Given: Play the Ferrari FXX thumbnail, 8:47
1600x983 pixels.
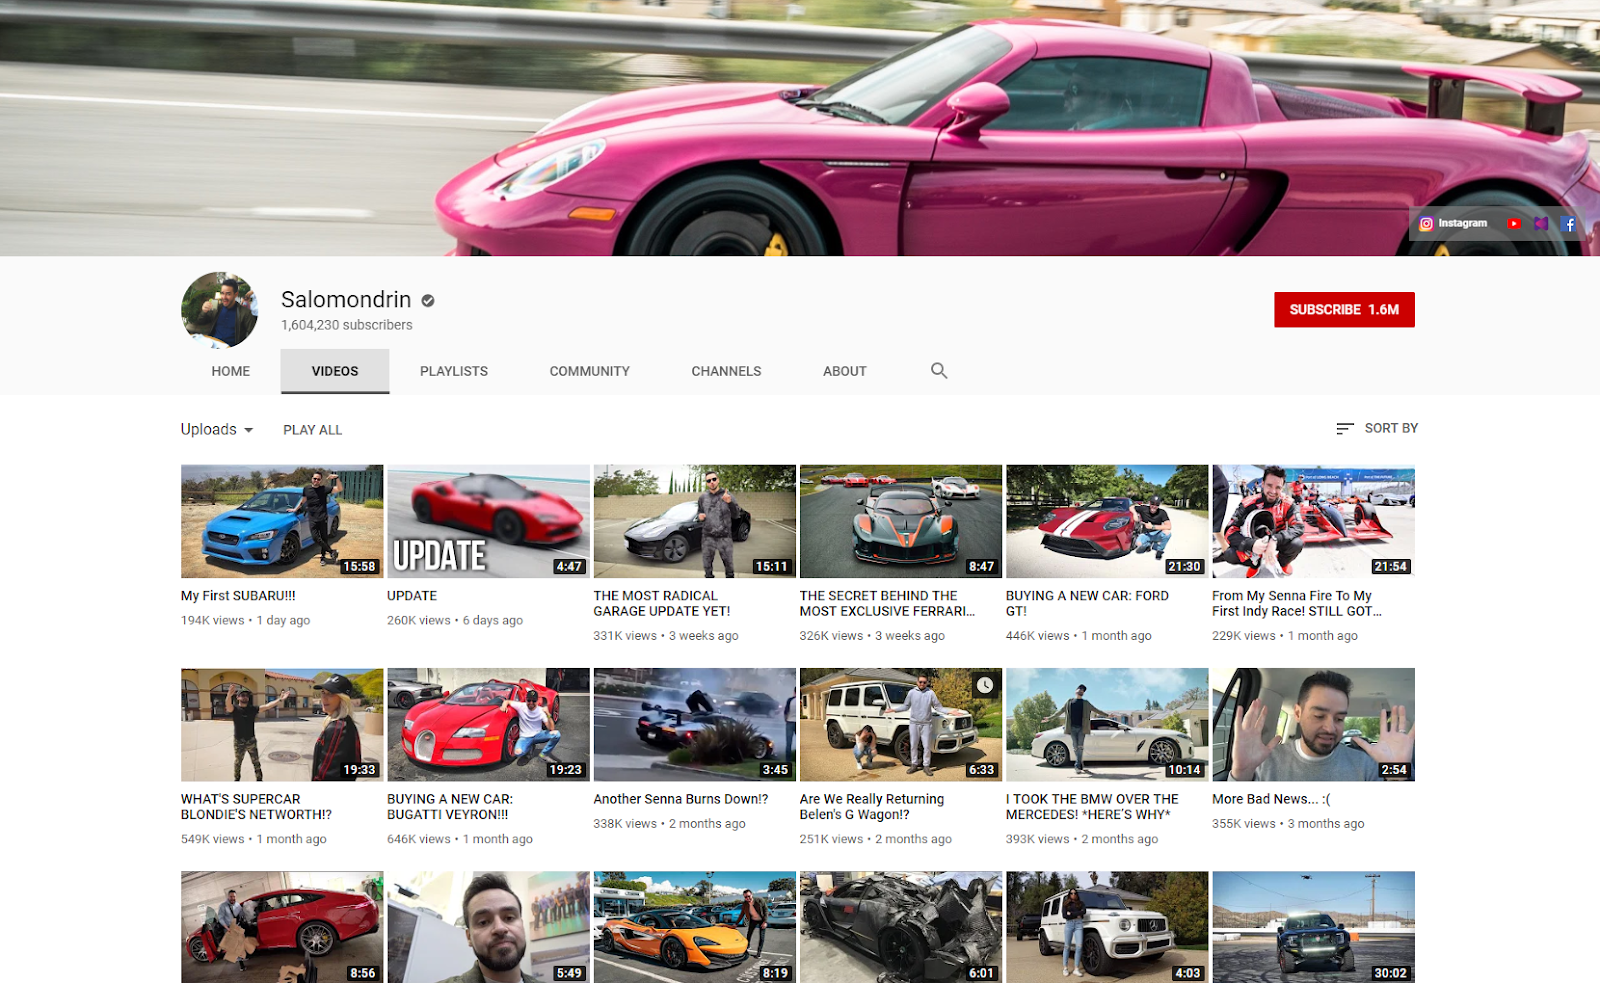Looking at the screenshot, I should [x=901, y=521].
